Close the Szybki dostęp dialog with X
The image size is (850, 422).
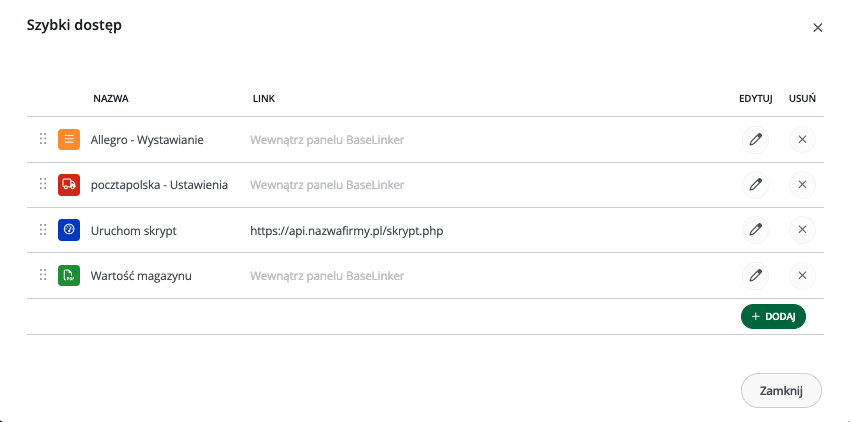817,28
